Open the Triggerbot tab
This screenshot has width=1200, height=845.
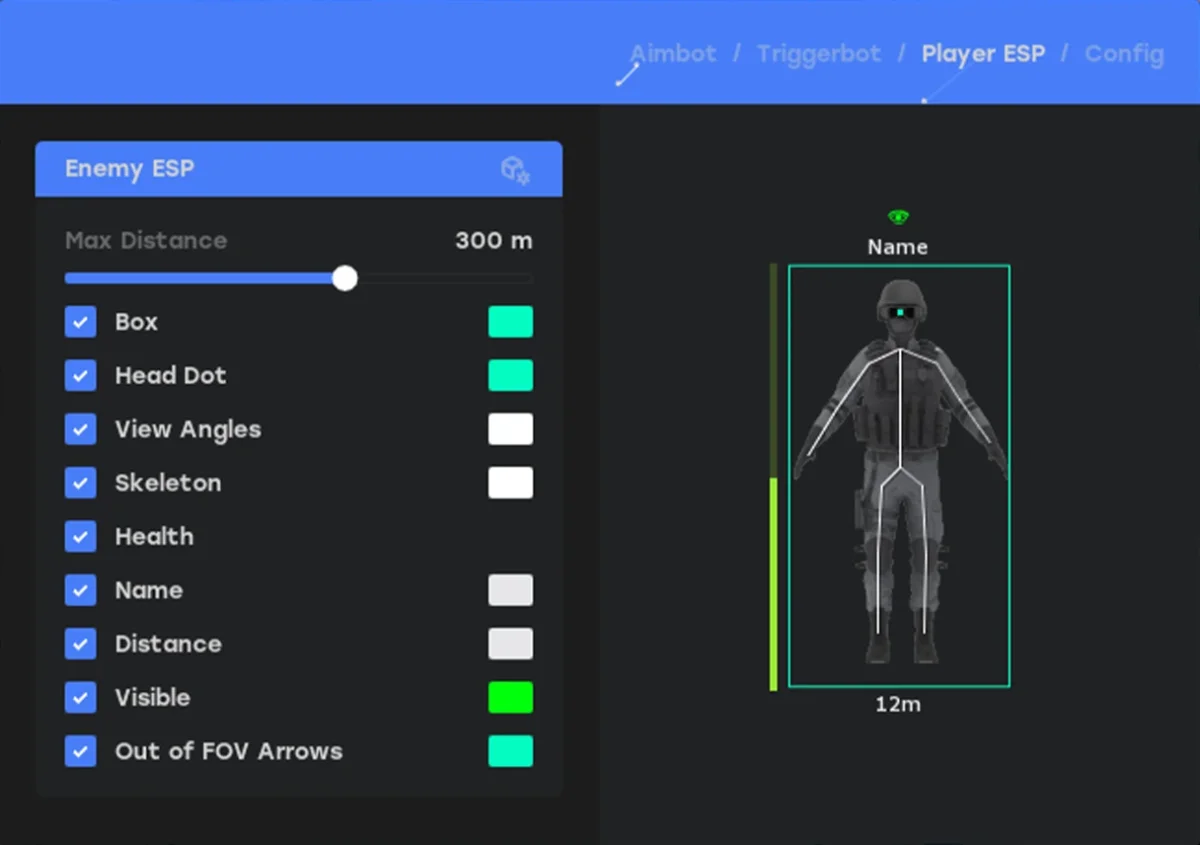pos(819,54)
